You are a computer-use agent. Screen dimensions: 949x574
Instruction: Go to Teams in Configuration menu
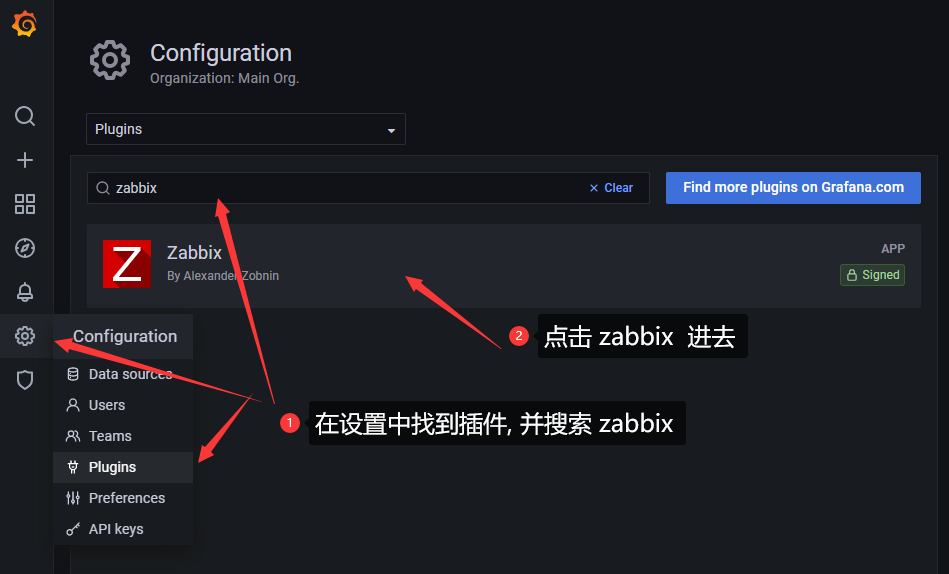click(x=110, y=436)
